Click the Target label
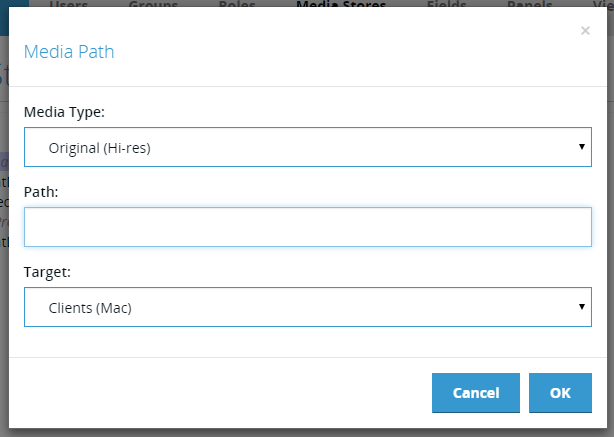The height and width of the screenshot is (437, 614). click(x=47, y=272)
